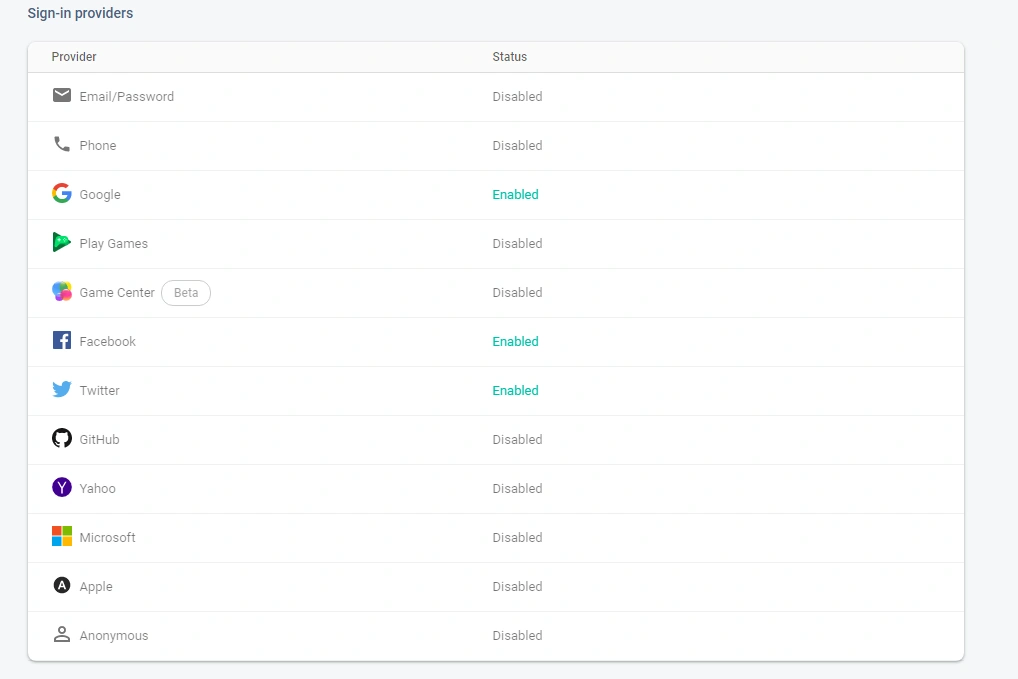Click the Status column header
The width and height of the screenshot is (1018, 679).
pos(510,56)
